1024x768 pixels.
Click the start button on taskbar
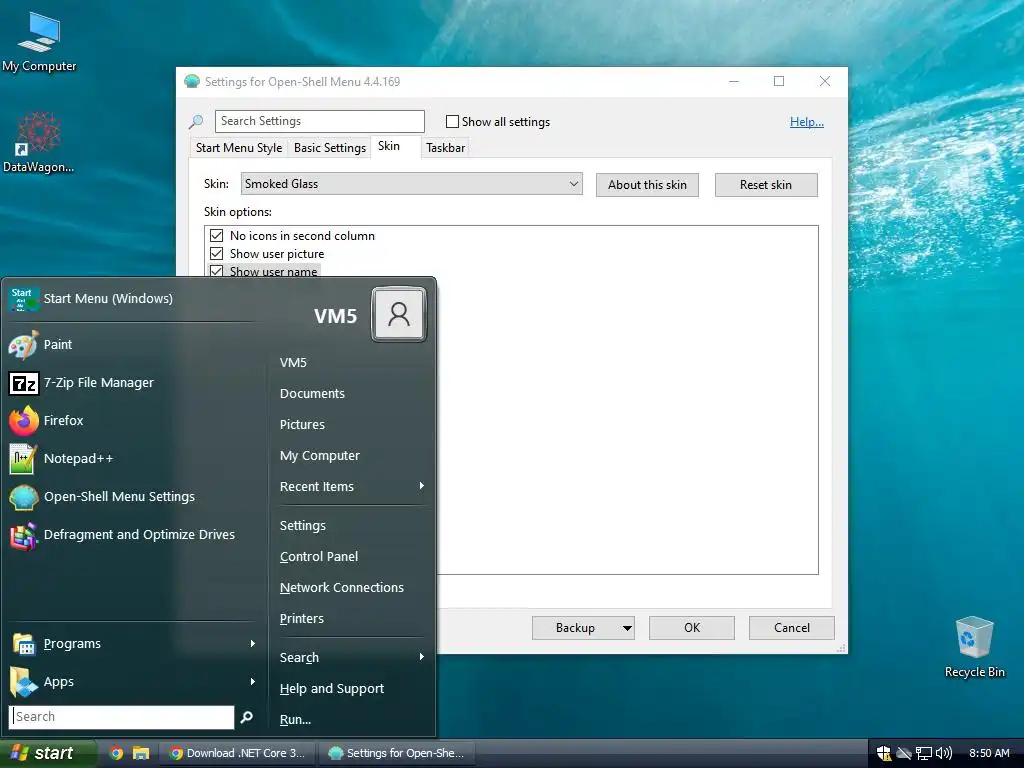pos(48,753)
